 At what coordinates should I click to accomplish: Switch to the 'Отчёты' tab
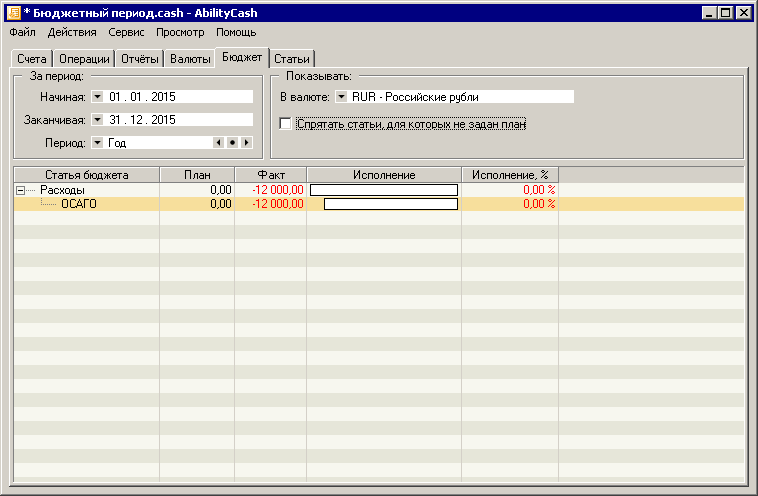pos(139,59)
